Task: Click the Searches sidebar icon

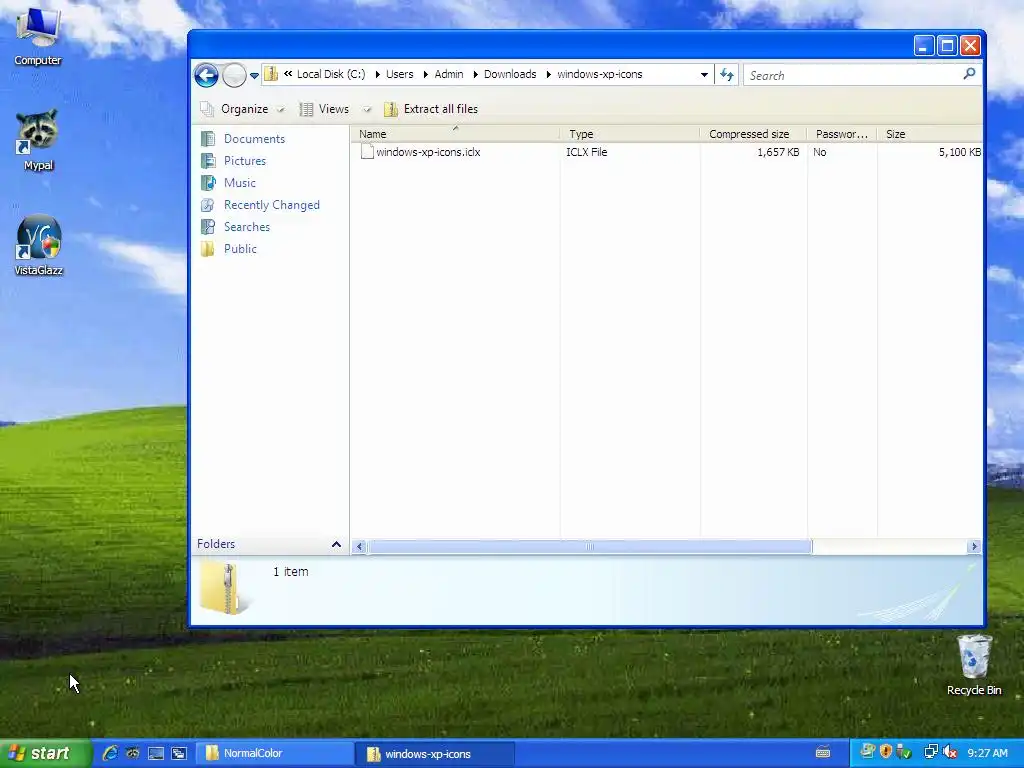Action: click(x=208, y=227)
